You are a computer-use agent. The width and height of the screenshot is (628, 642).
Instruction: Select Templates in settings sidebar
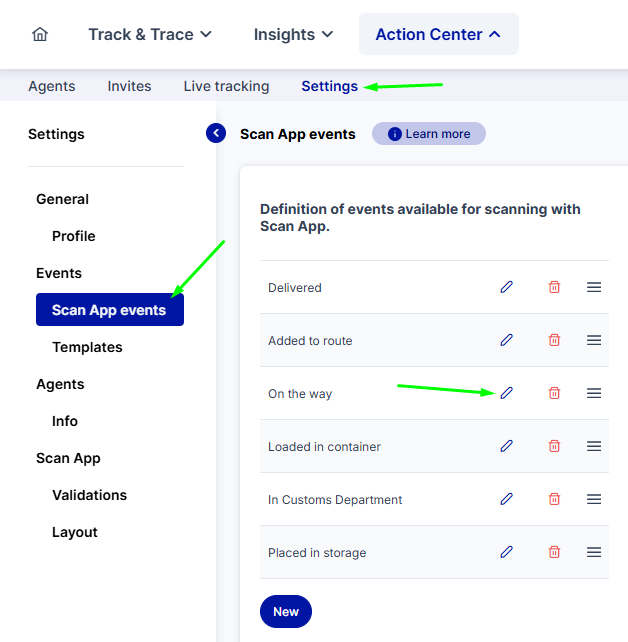(x=87, y=347)
